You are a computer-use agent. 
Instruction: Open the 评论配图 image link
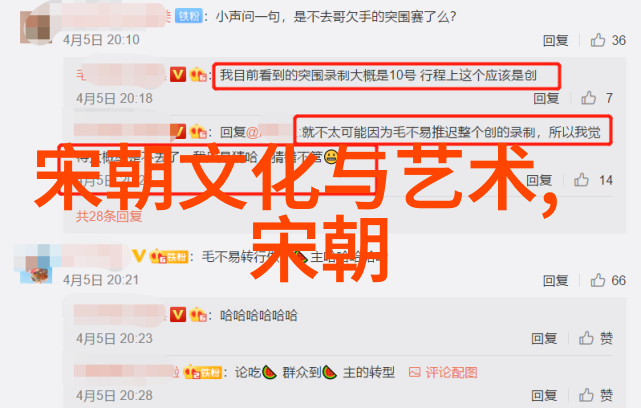tap(443, 372)
